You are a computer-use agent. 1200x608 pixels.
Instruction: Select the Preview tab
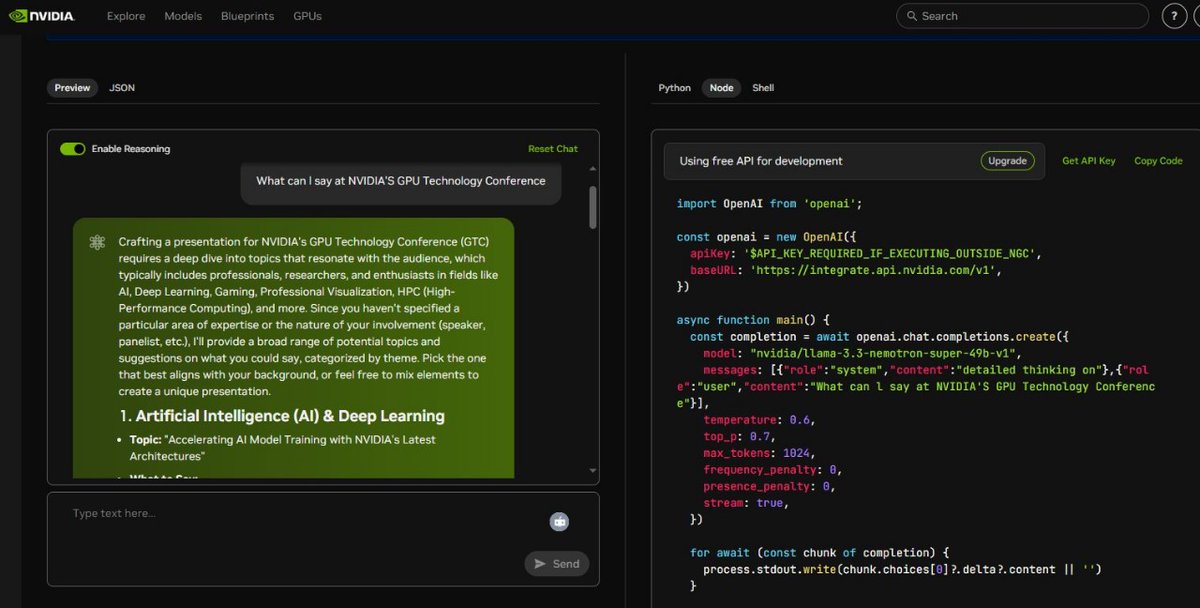pyautogui.click(x=71, y=87)
